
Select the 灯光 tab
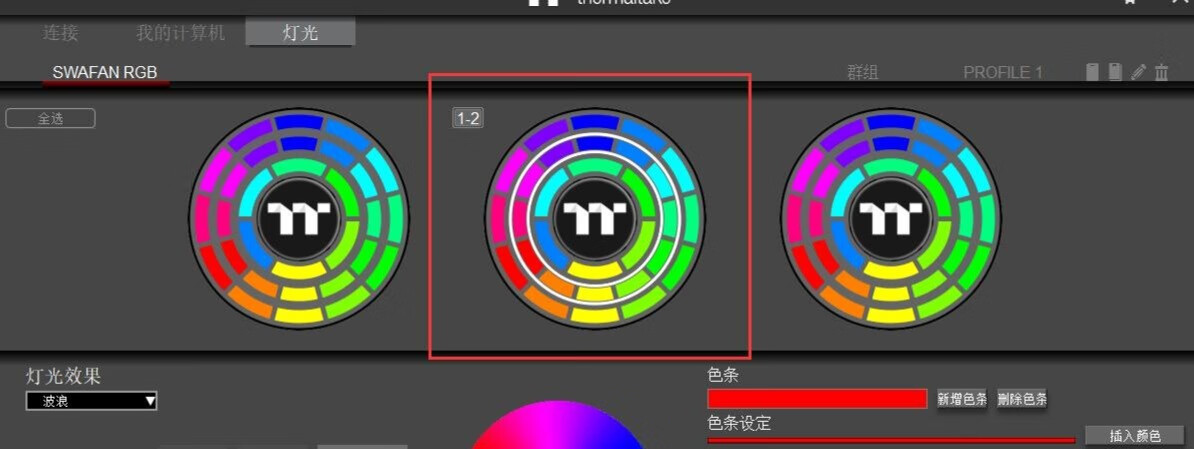click(x=301, y=33)
